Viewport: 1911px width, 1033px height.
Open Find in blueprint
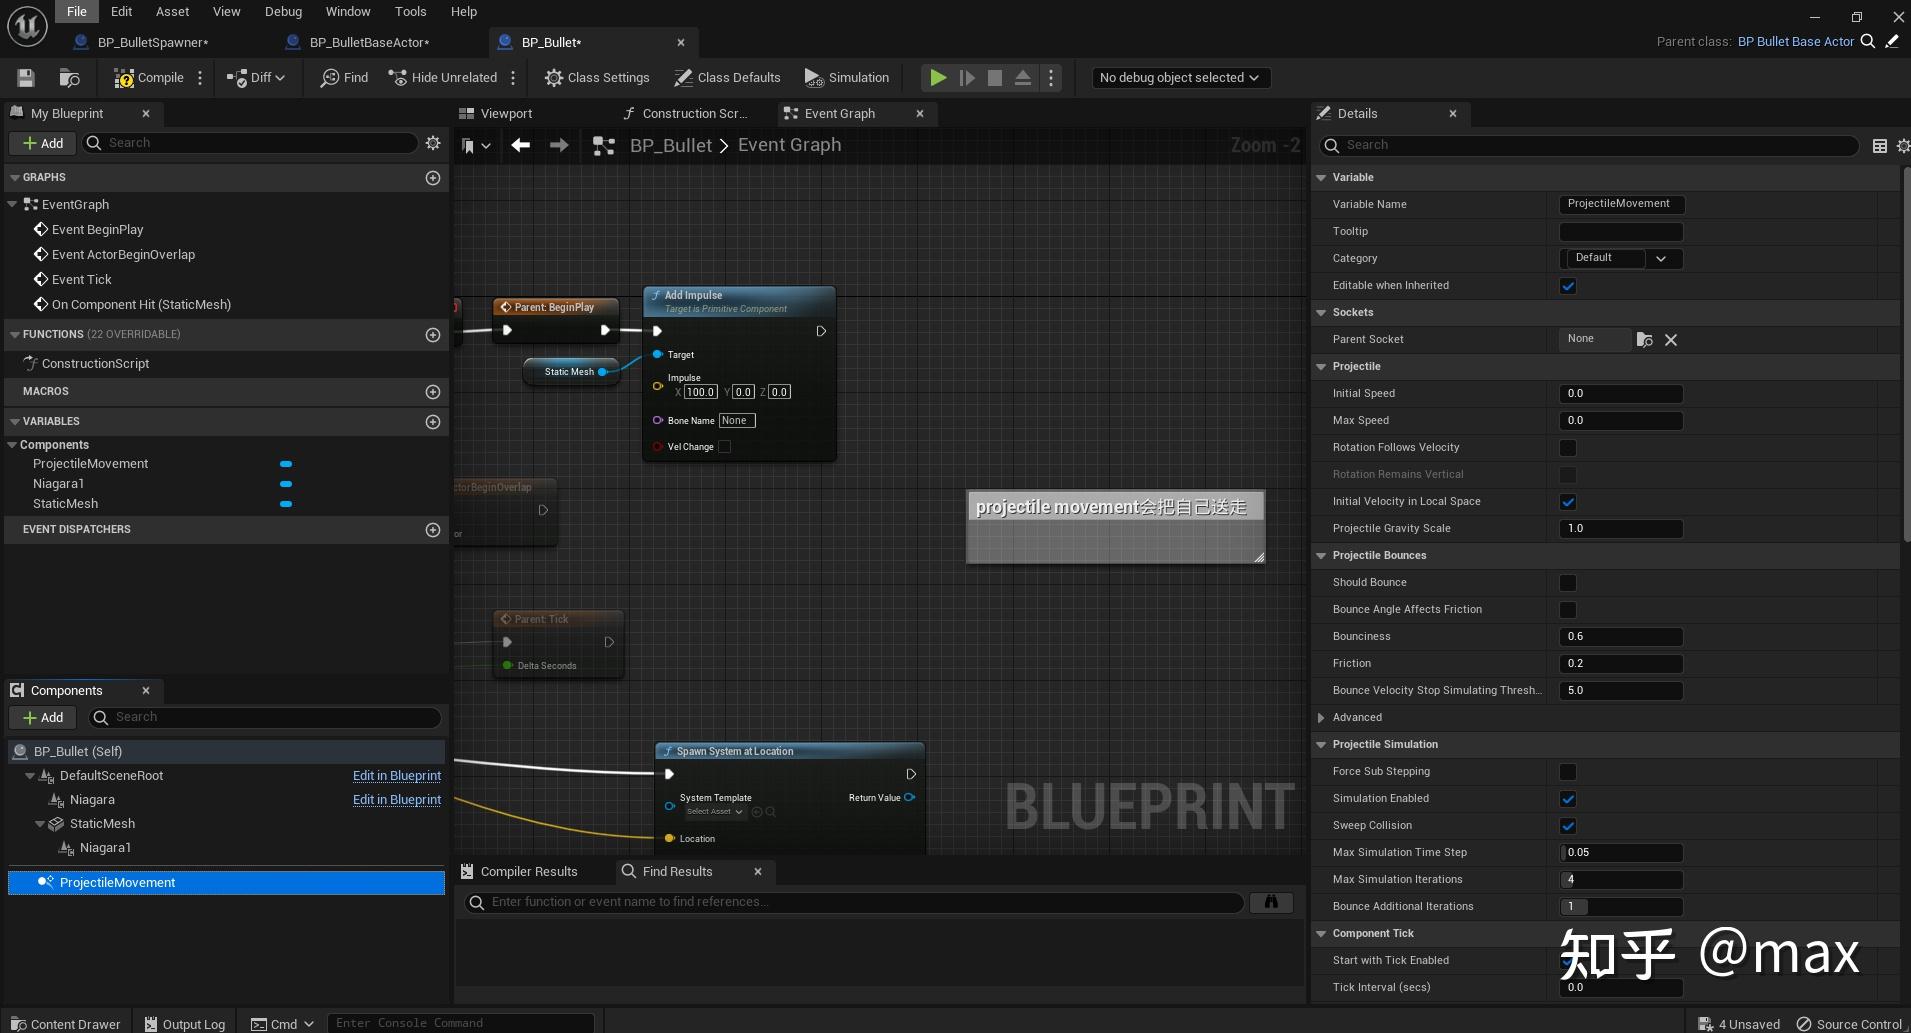[344, 78]
